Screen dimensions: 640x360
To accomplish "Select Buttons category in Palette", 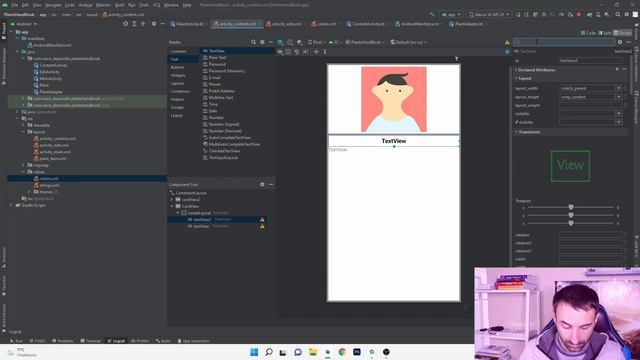I will coord(177,67).
